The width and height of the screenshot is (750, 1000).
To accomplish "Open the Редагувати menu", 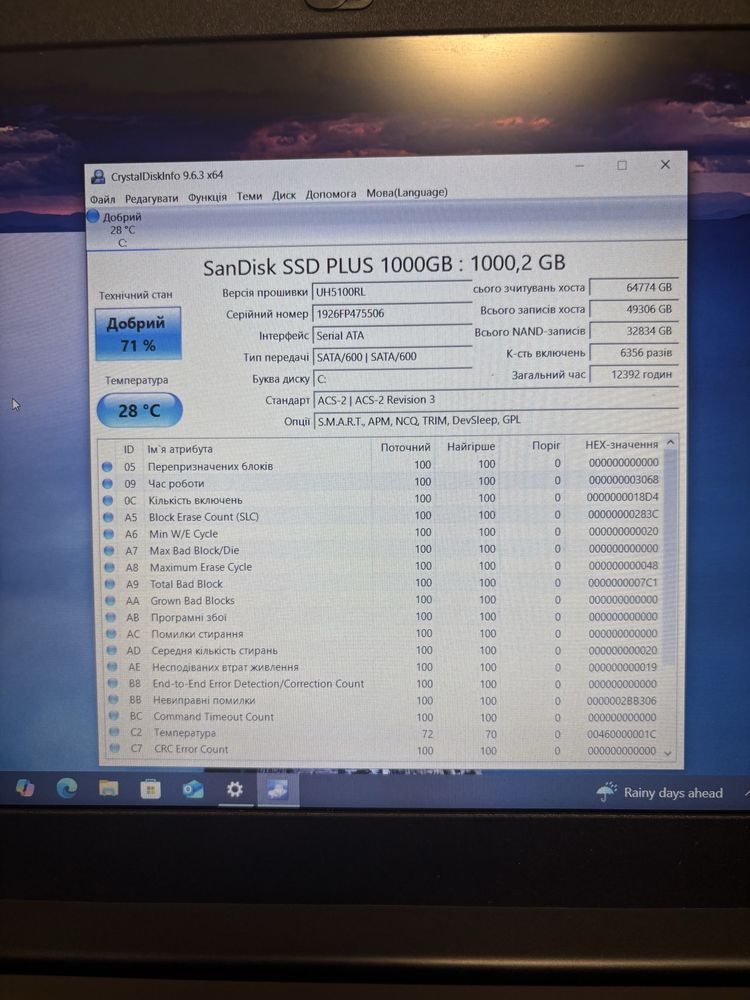I will 151,198.
